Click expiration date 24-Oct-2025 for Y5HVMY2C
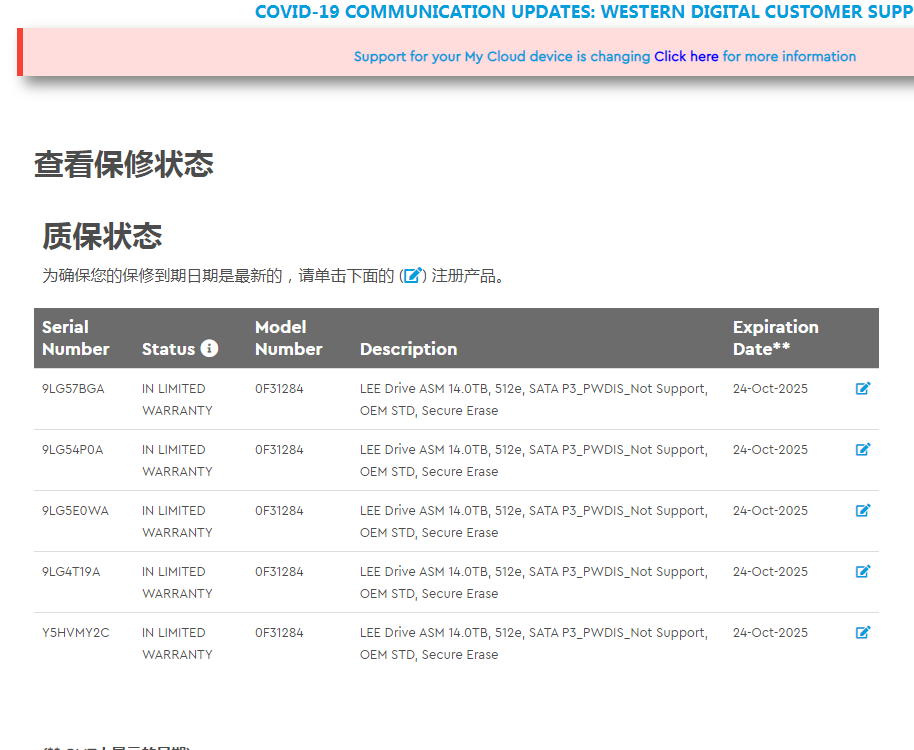914x750 pixels. point(770,633)
